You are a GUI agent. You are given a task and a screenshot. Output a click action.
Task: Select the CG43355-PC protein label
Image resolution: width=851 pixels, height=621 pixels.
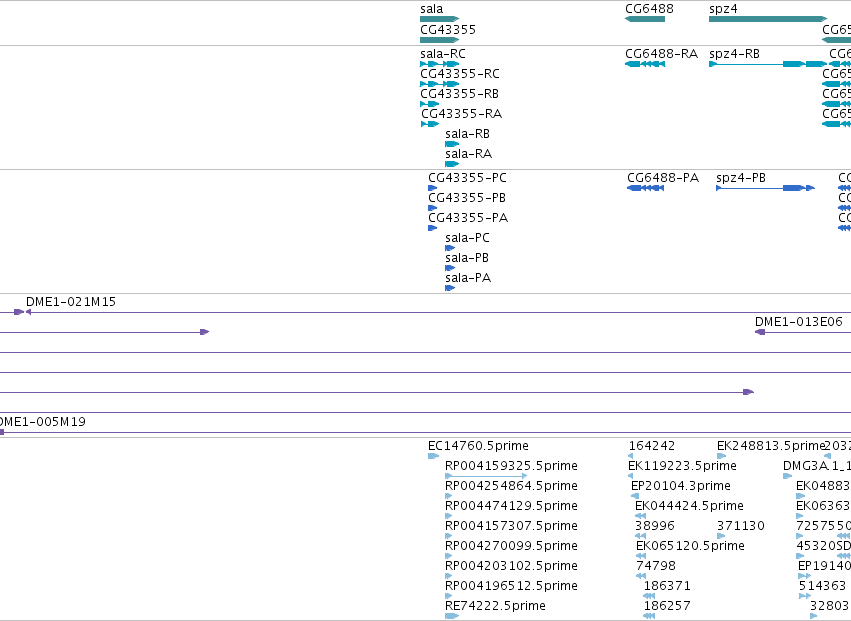click(x=467, y=178)
